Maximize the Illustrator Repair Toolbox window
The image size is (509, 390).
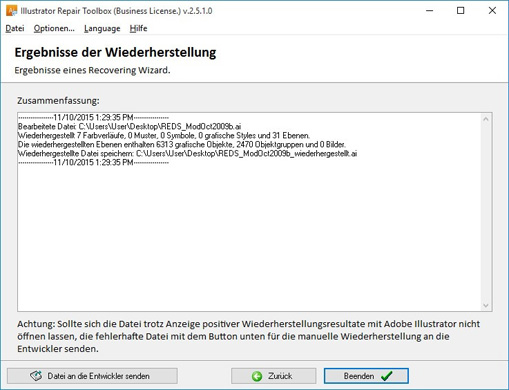tap(460, 11)
